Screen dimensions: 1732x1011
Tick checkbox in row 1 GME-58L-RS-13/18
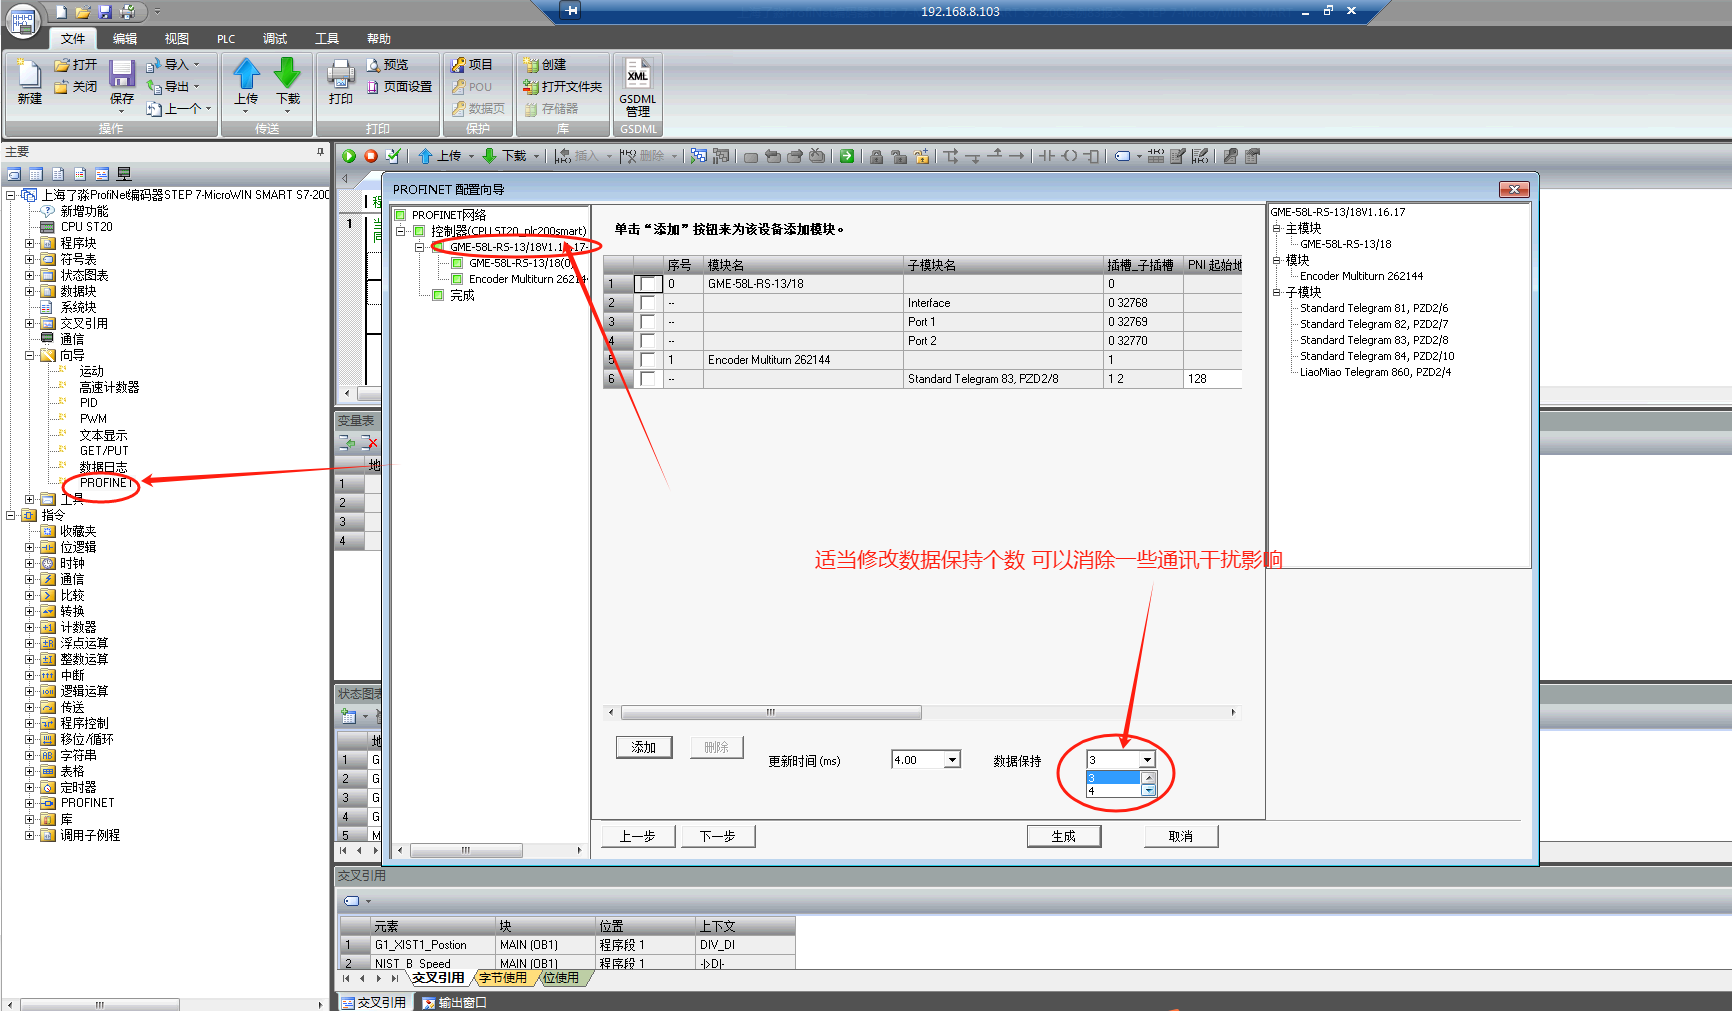(648, 284)
